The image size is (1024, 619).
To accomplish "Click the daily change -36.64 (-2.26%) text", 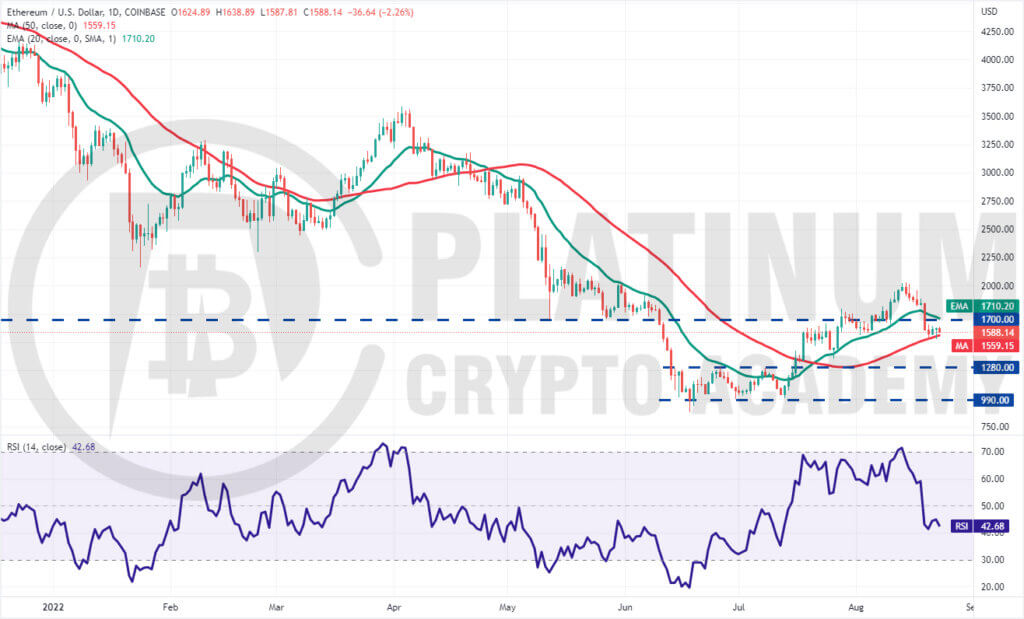I will tap(381, 12).
